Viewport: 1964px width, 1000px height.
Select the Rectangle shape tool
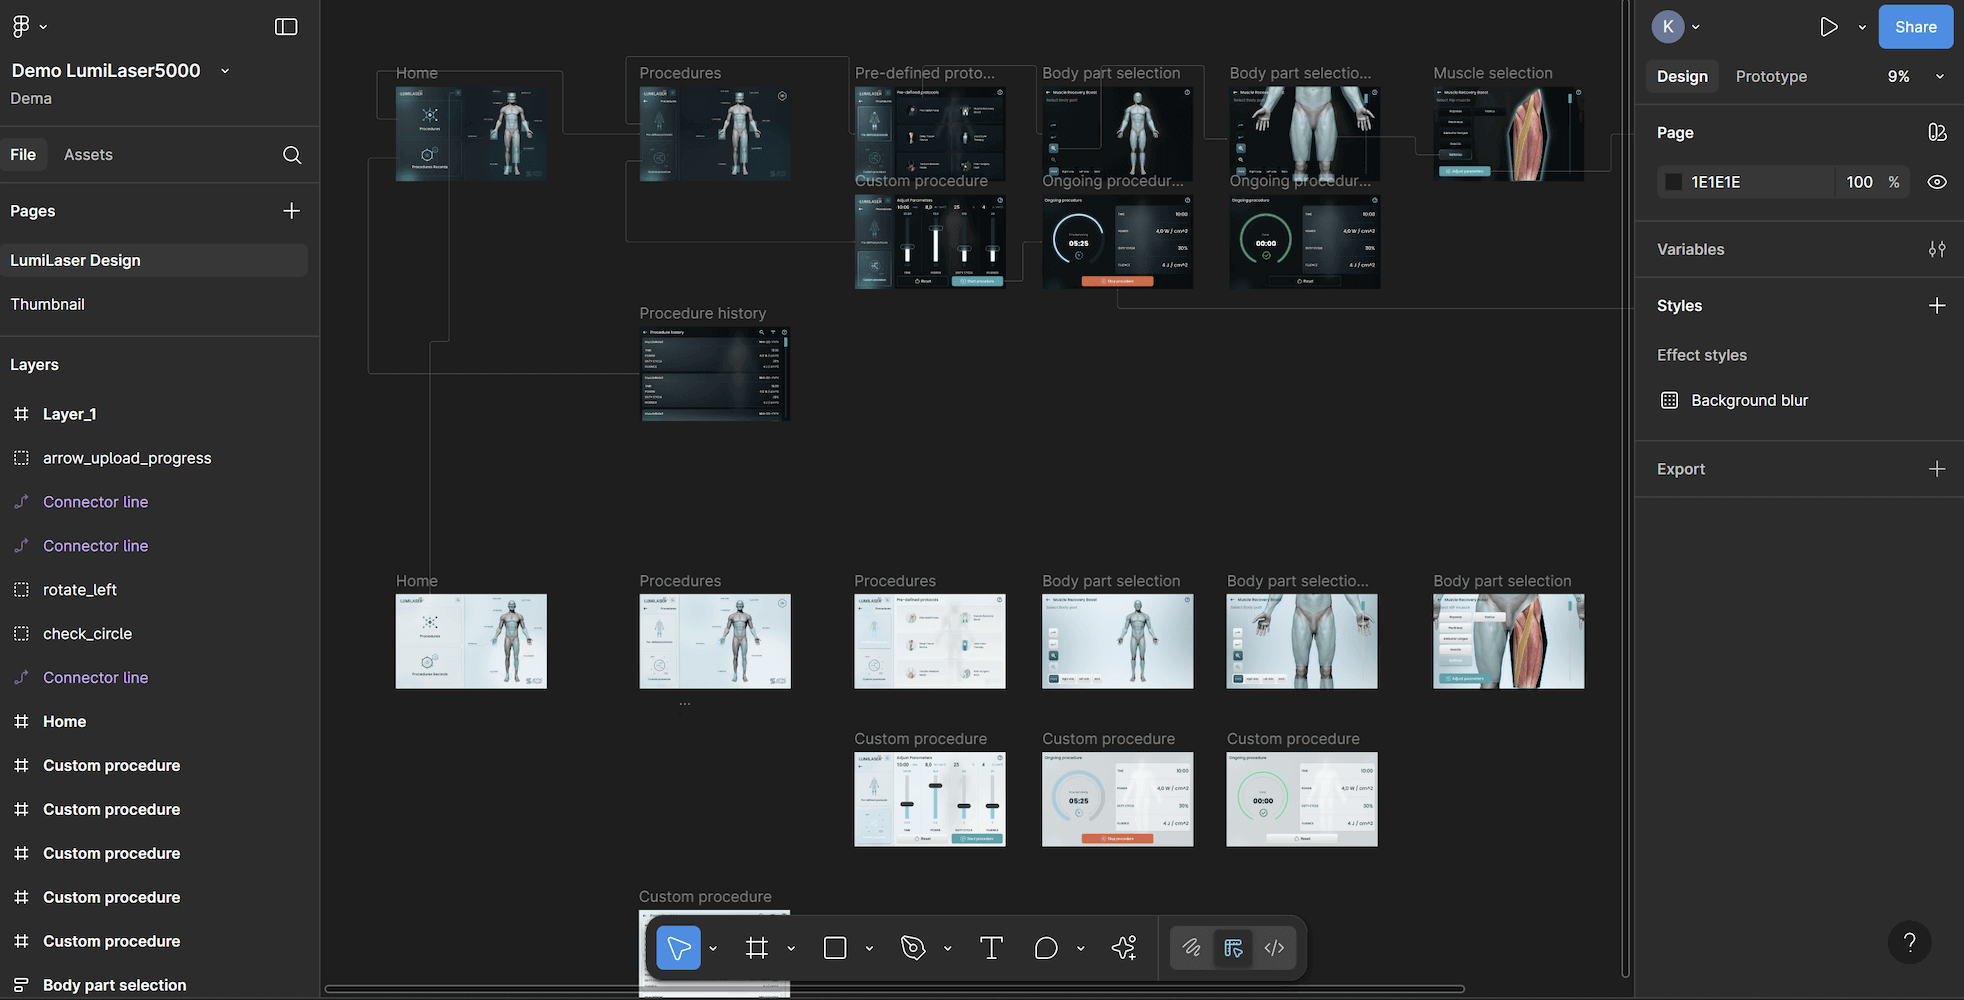click(835, 948)
